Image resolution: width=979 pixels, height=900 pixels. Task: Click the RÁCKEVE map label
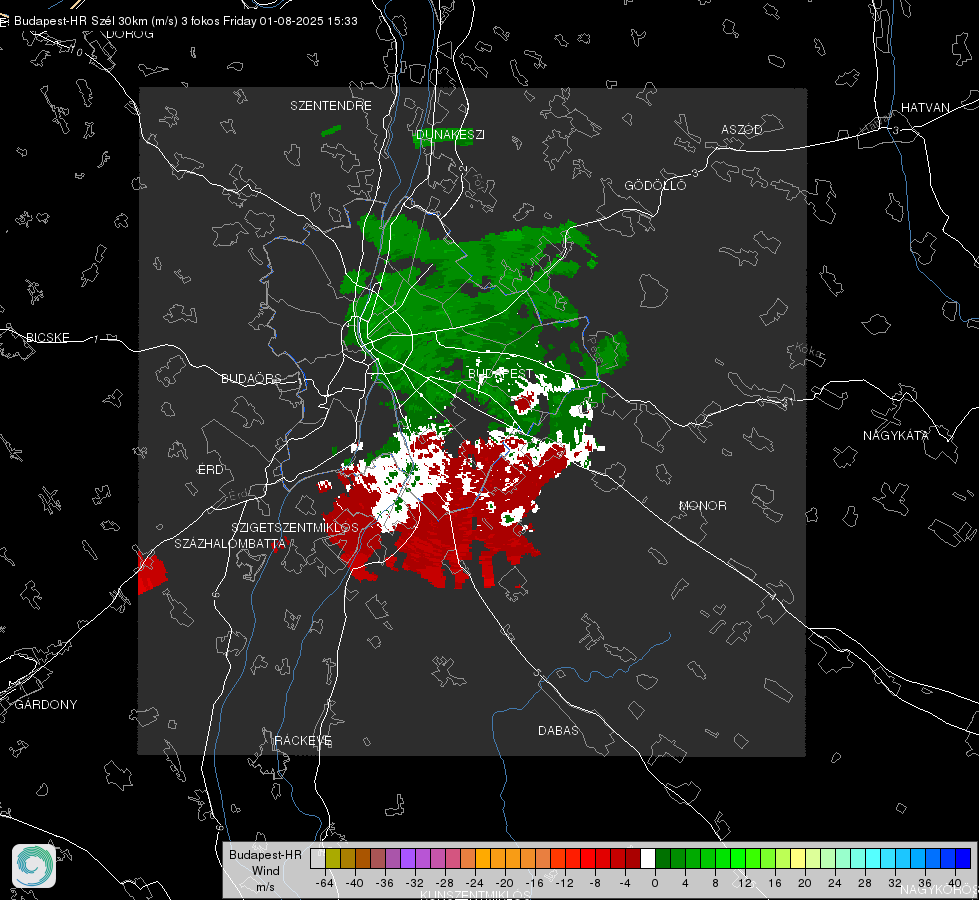tap(303, 741)
